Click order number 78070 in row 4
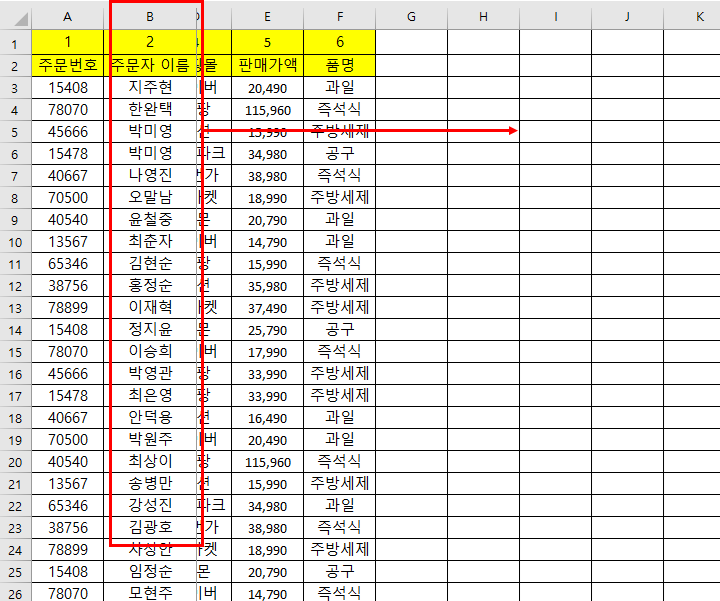 [68, 110]
